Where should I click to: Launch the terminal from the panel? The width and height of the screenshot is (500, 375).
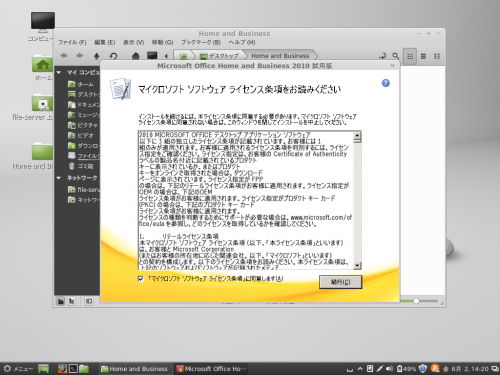(73, 368)
